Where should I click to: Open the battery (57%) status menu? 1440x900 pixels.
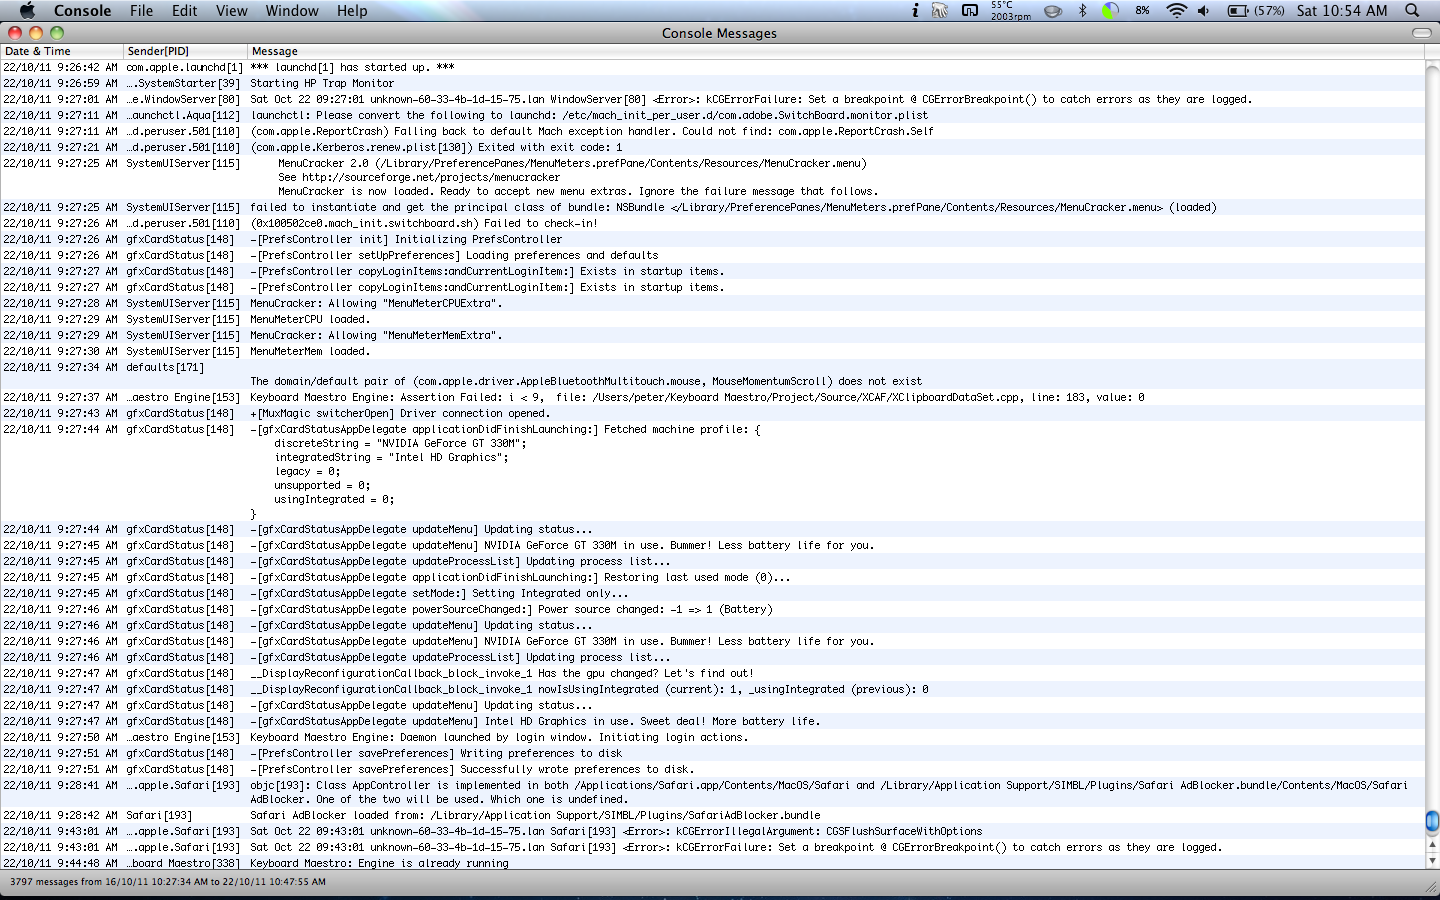pos(1256,11)
